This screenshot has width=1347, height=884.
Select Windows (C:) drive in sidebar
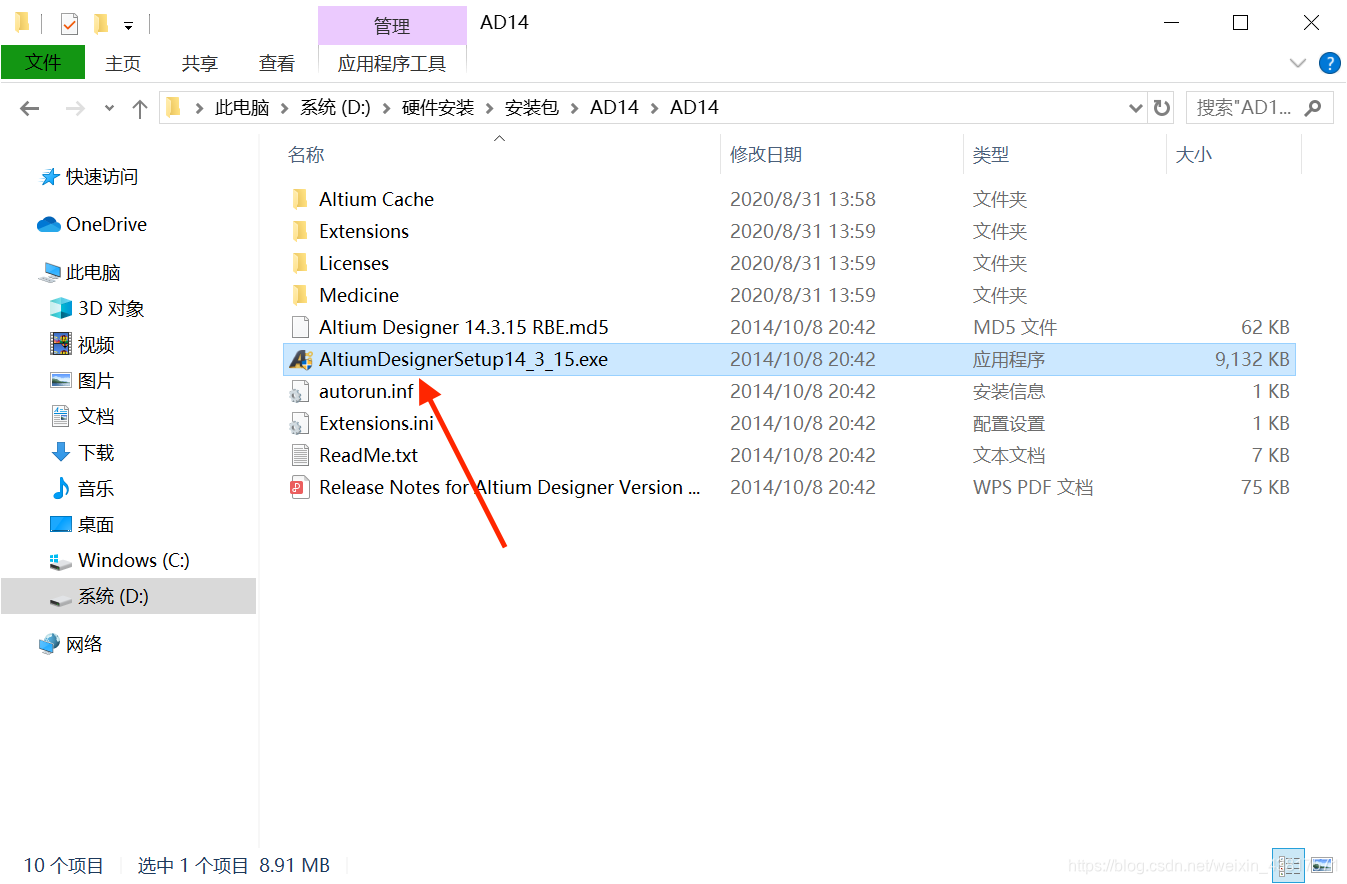[133, 560]
